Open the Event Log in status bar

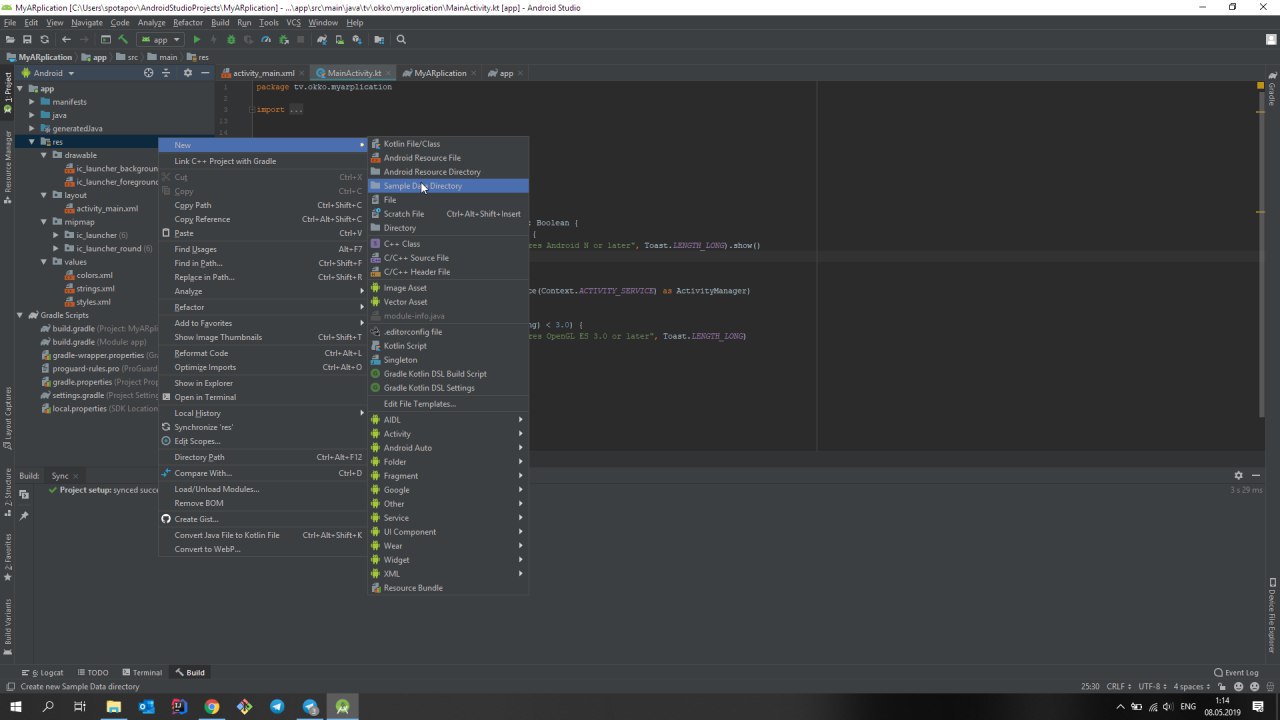tap(1236, 673)
